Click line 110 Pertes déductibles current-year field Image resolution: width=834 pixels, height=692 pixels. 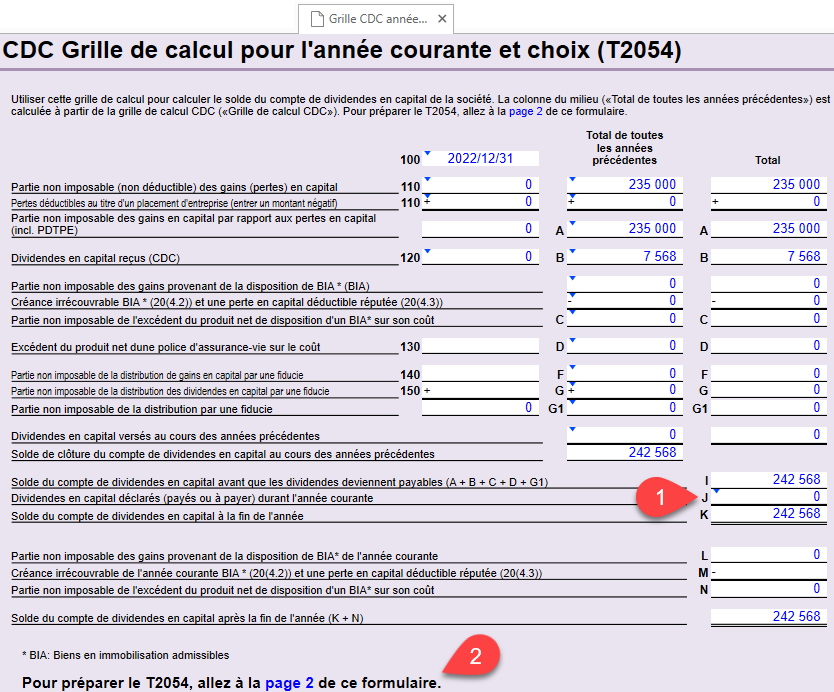[x=480, y=202]
